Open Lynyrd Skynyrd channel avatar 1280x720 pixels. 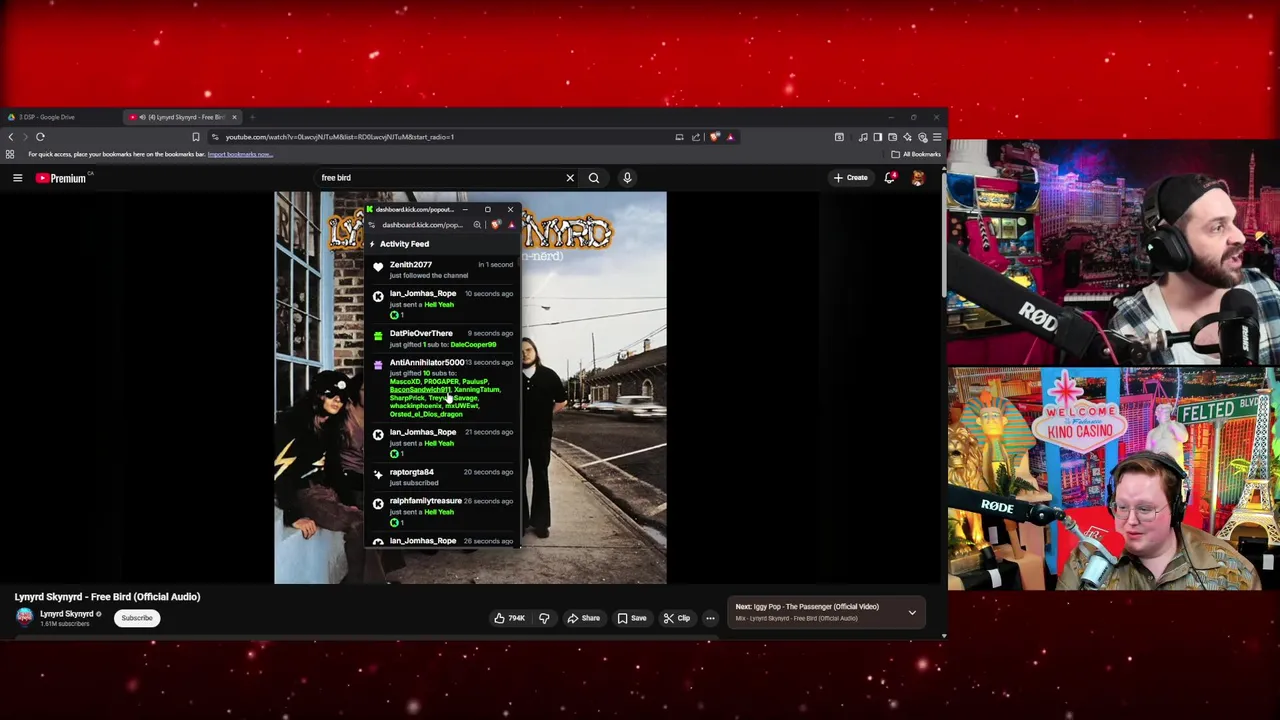(24, 617)
